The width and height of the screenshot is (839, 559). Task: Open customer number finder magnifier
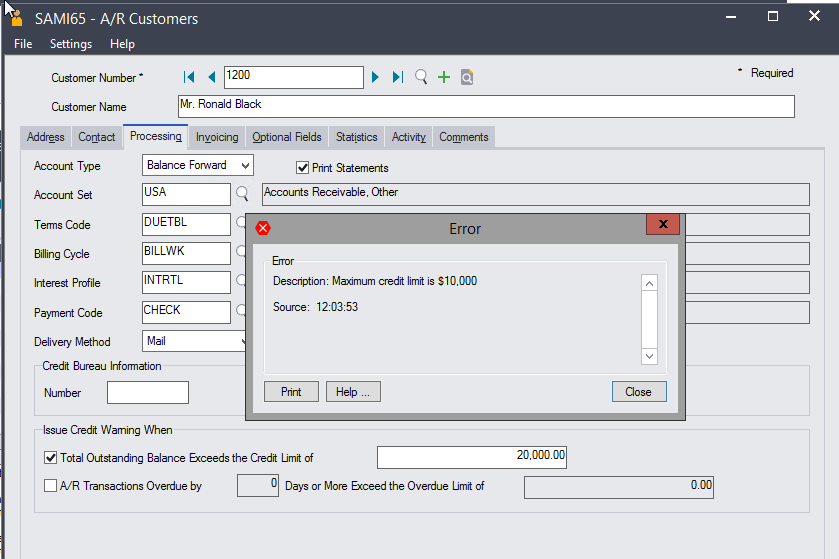[x=421, y=77]
